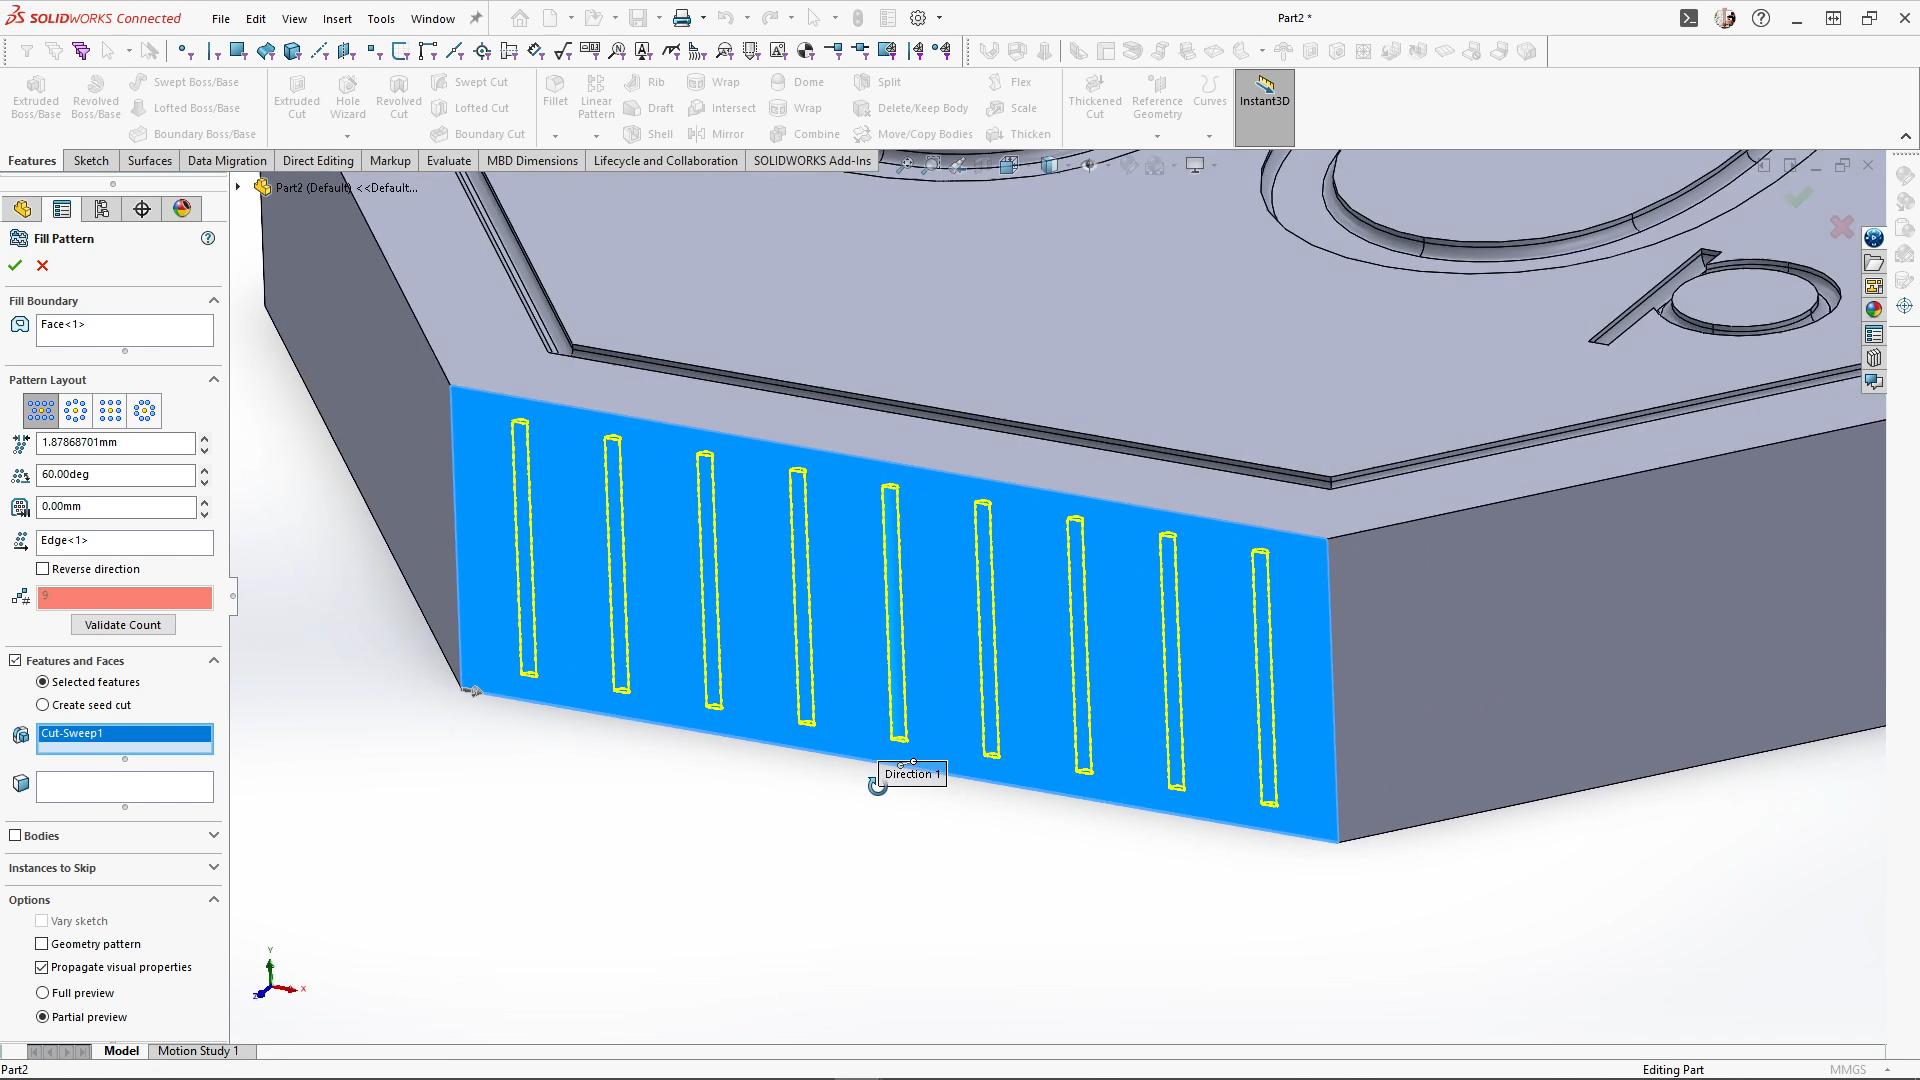
Task: Click the Validate Count button
Action: point(123,625)
